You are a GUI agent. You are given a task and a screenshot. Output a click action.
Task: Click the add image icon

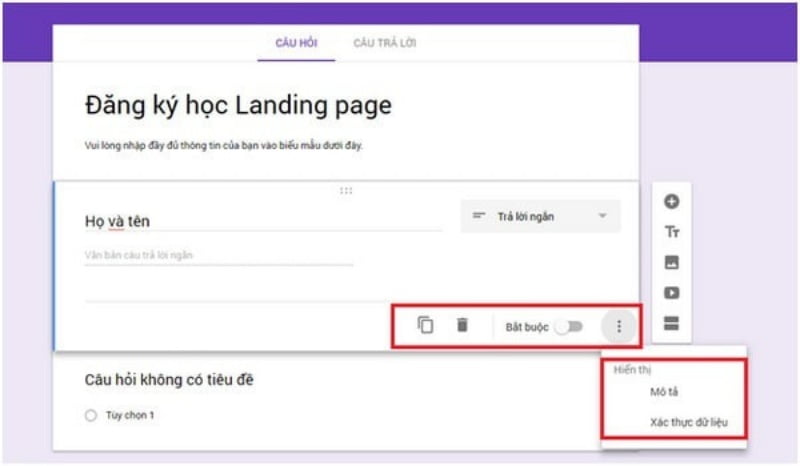[x=672, y=263]
